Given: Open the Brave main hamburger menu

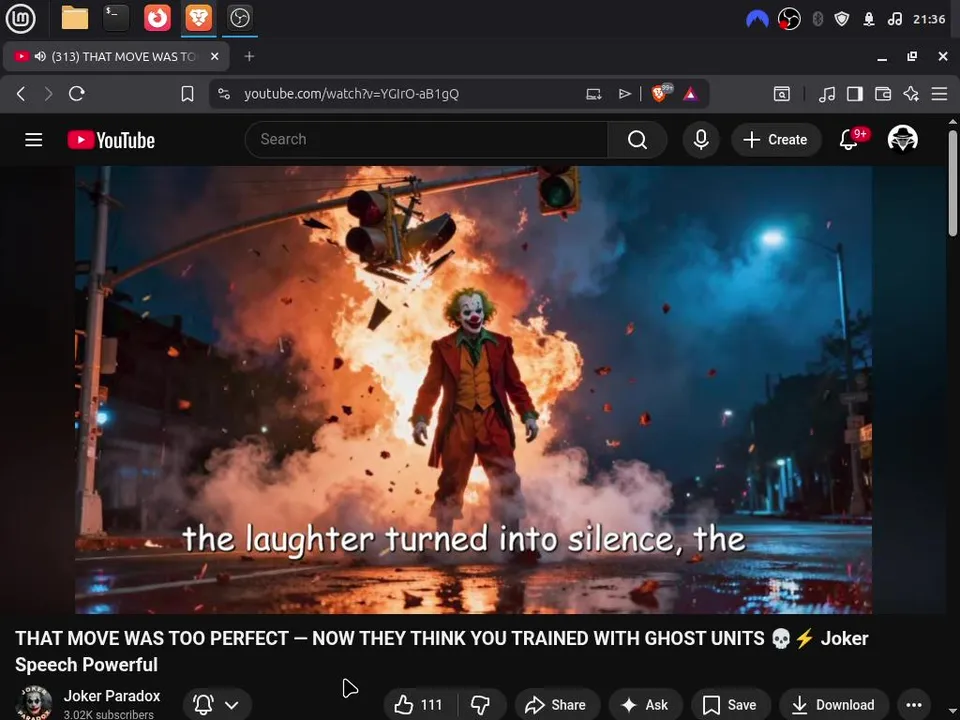Looking at the screenshot, I should coord(939,94).
